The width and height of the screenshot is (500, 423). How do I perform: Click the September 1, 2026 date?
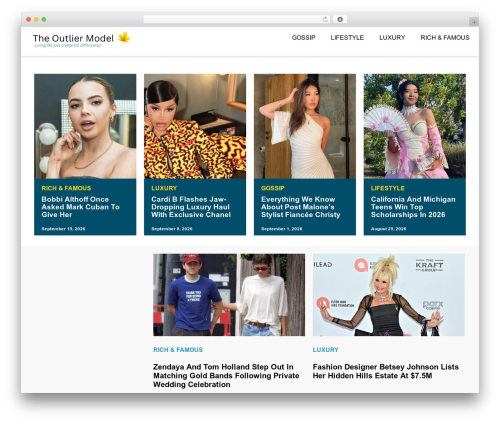pyautogui.click(x=282, y=229)
